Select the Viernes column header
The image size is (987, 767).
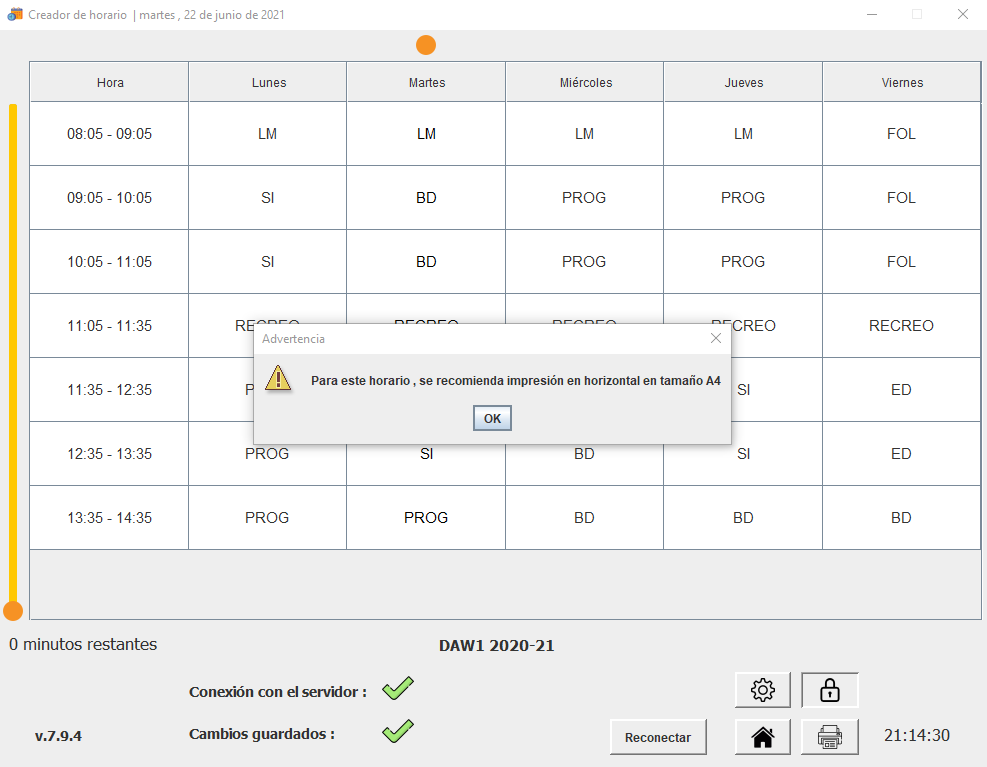click(x=902, y=82)
